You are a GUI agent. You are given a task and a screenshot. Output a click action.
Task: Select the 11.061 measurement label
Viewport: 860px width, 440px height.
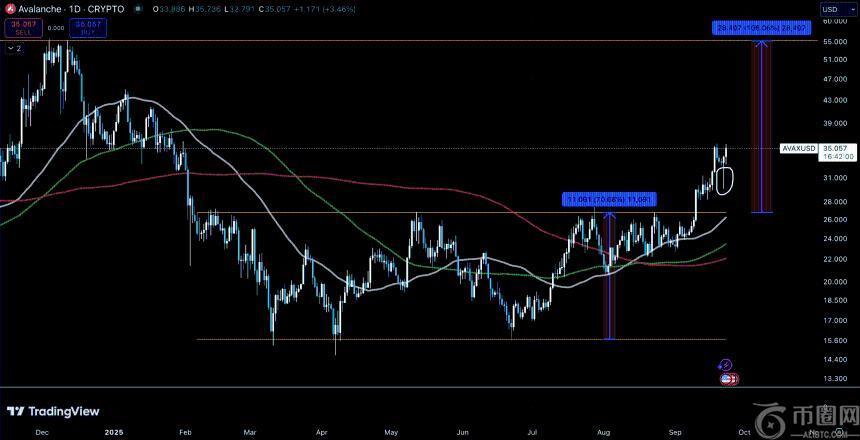pyautogui.click(x=610, y=199)
